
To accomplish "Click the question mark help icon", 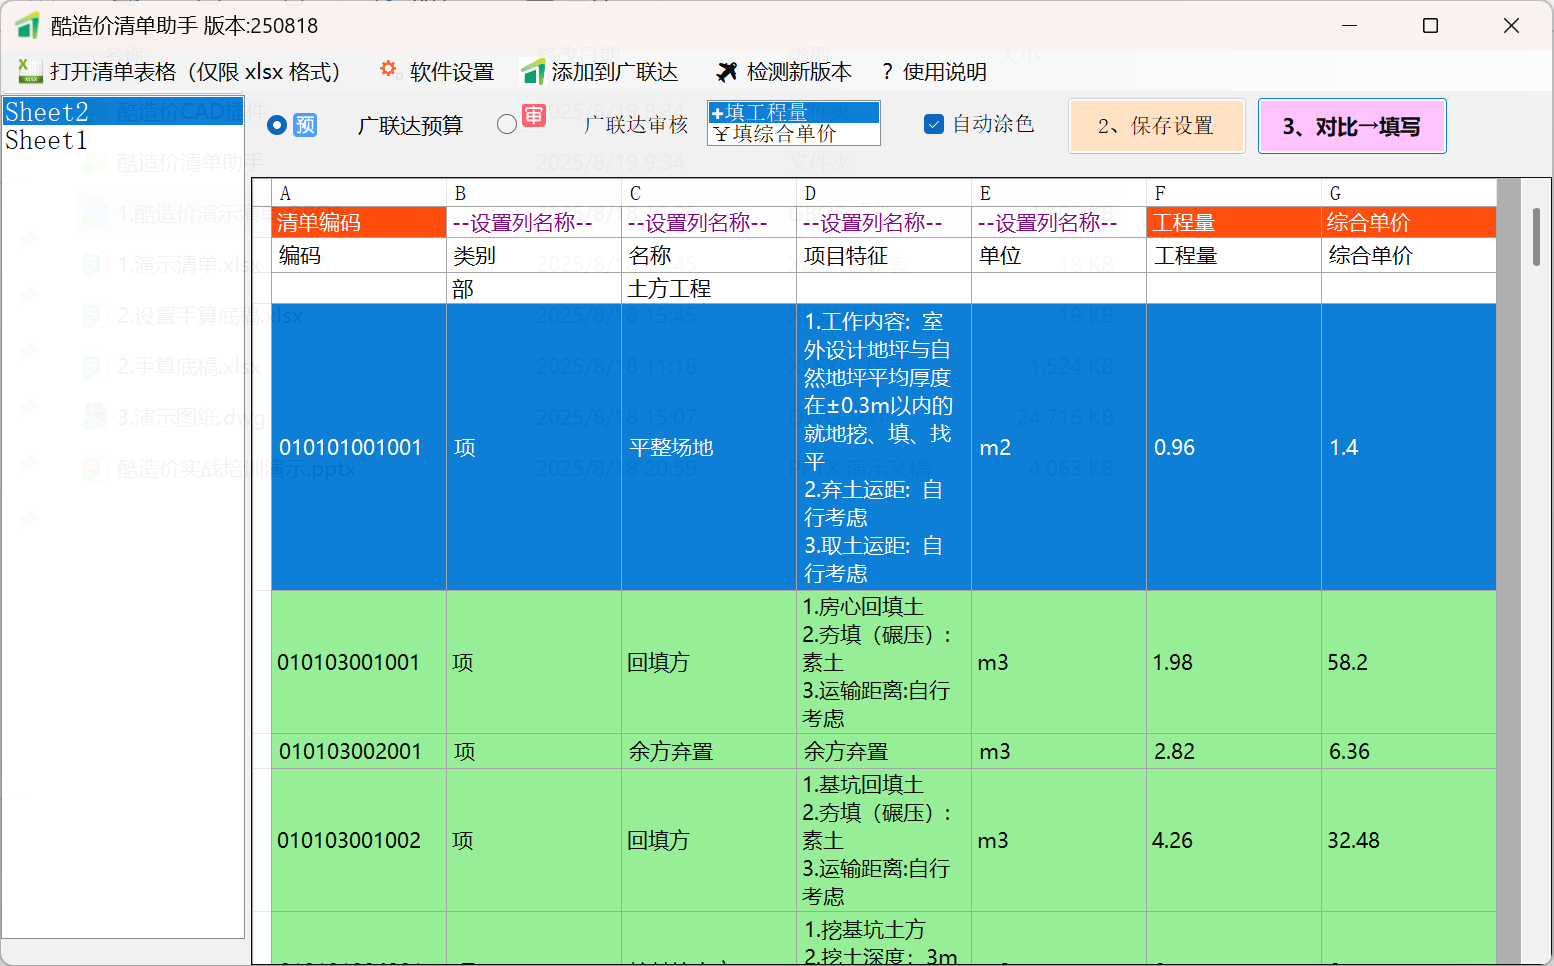I will (887, 72).
